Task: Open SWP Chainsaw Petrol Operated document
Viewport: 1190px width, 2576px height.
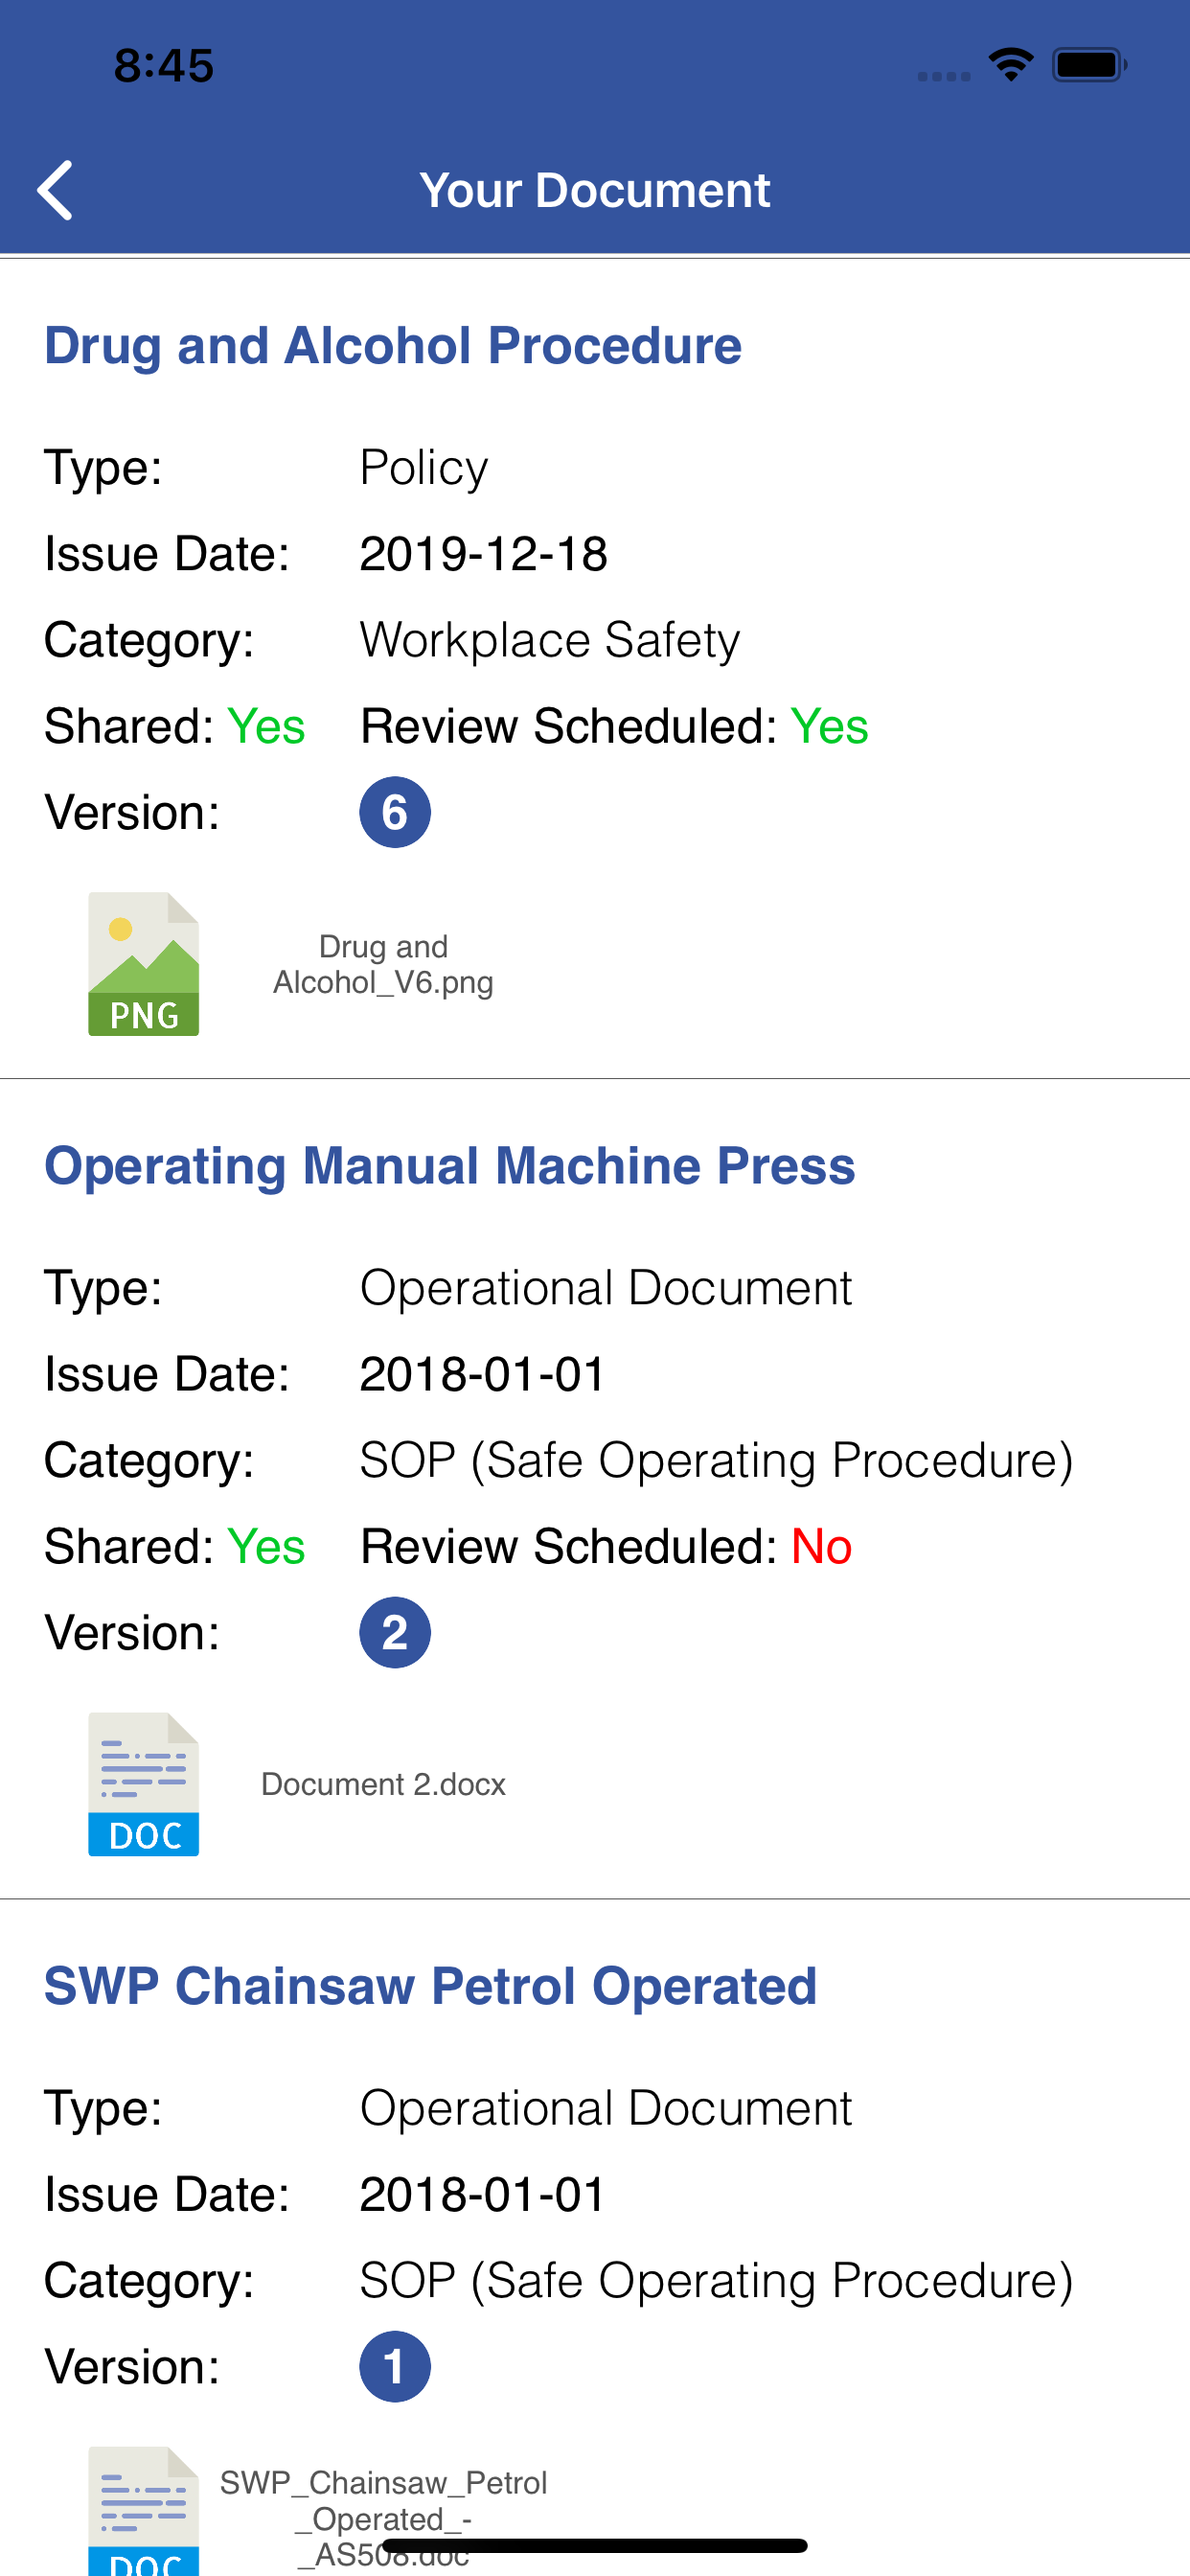Action: tap(431, 1986)
